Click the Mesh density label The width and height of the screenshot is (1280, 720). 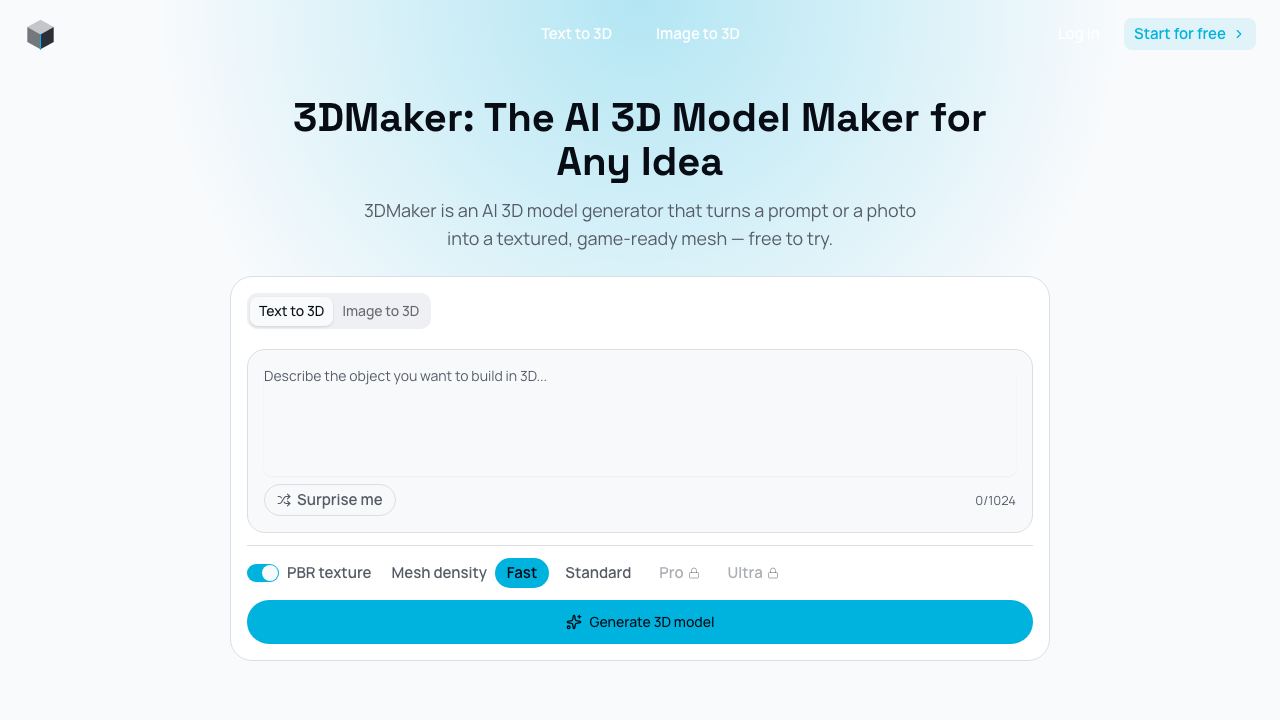pyautogui.click(x=439, y=573)
